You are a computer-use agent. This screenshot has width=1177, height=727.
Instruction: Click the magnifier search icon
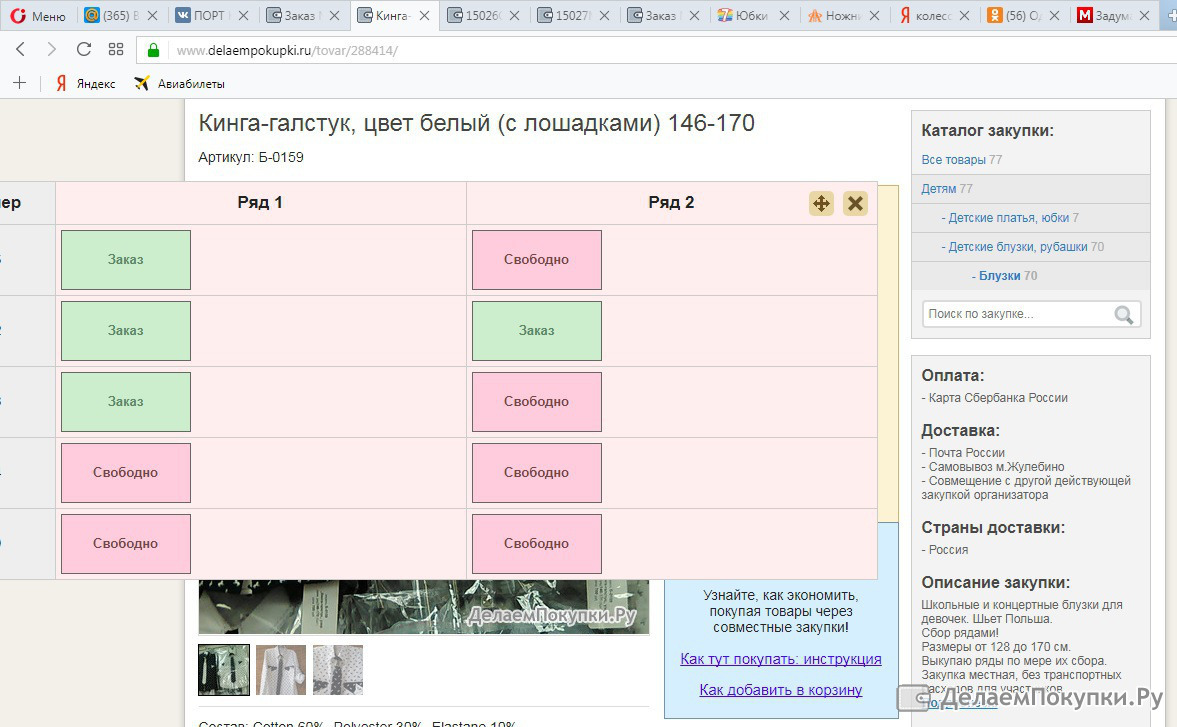[x=1124, y=315]
